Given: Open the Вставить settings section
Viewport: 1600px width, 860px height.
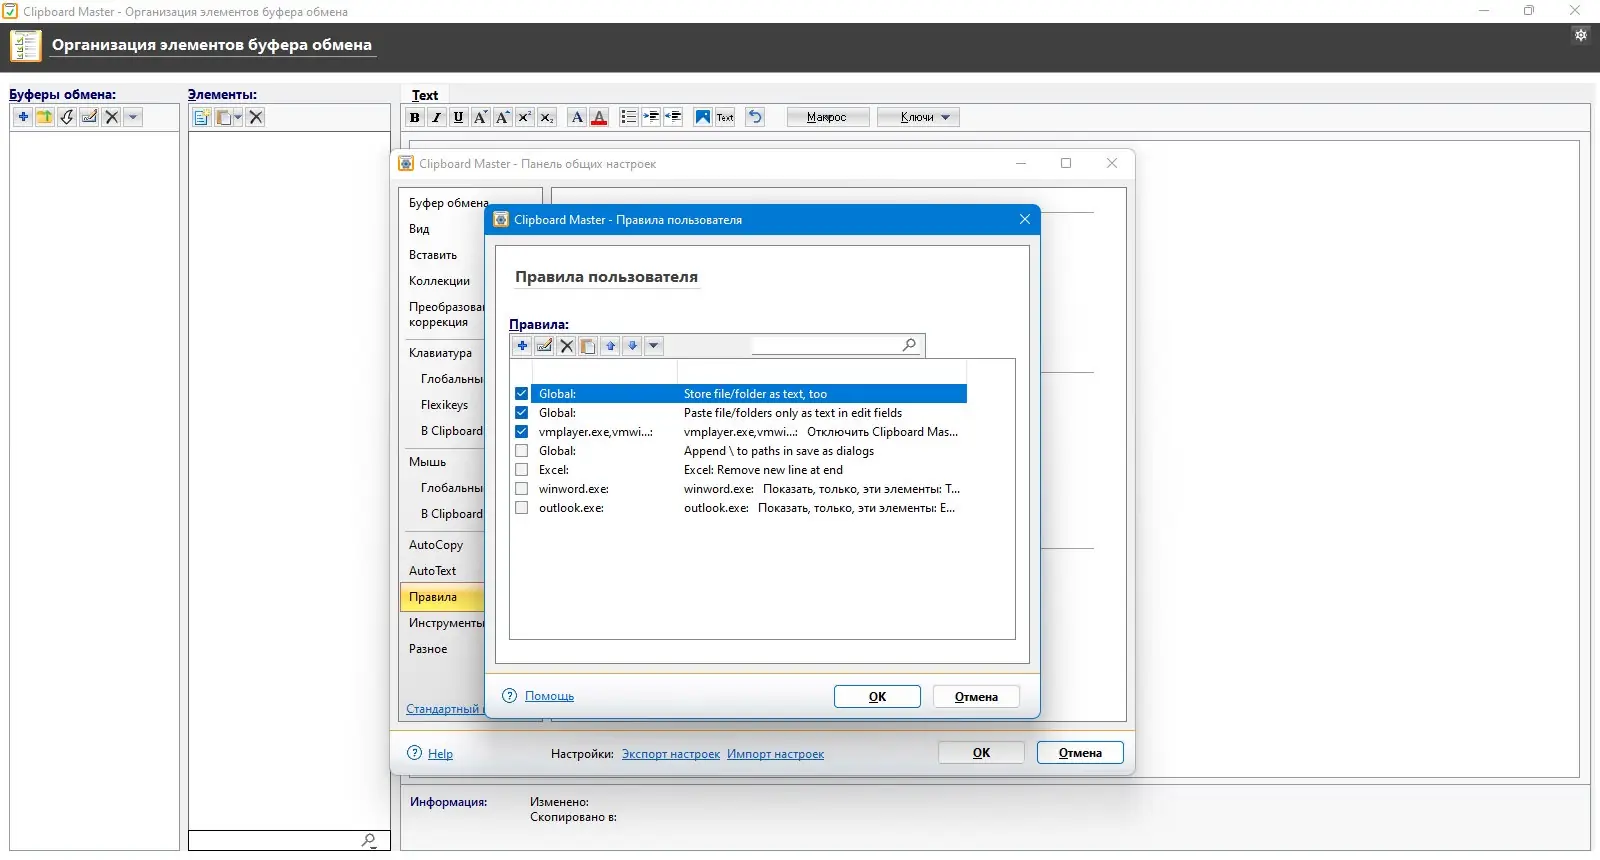Looking at the screenshot, I should tap(433, 255).
